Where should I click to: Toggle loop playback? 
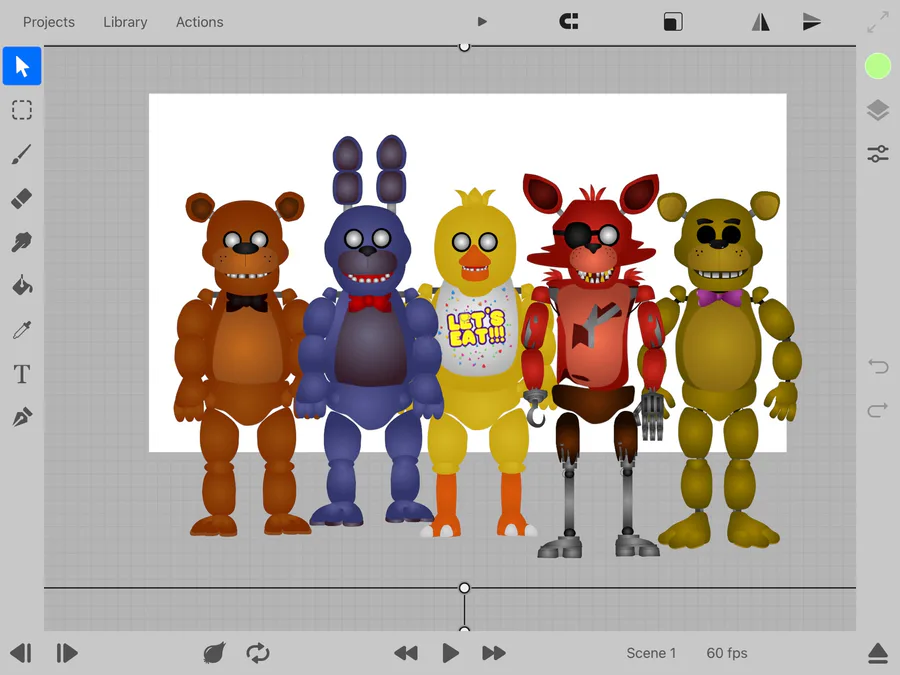(x=258, y=653)
